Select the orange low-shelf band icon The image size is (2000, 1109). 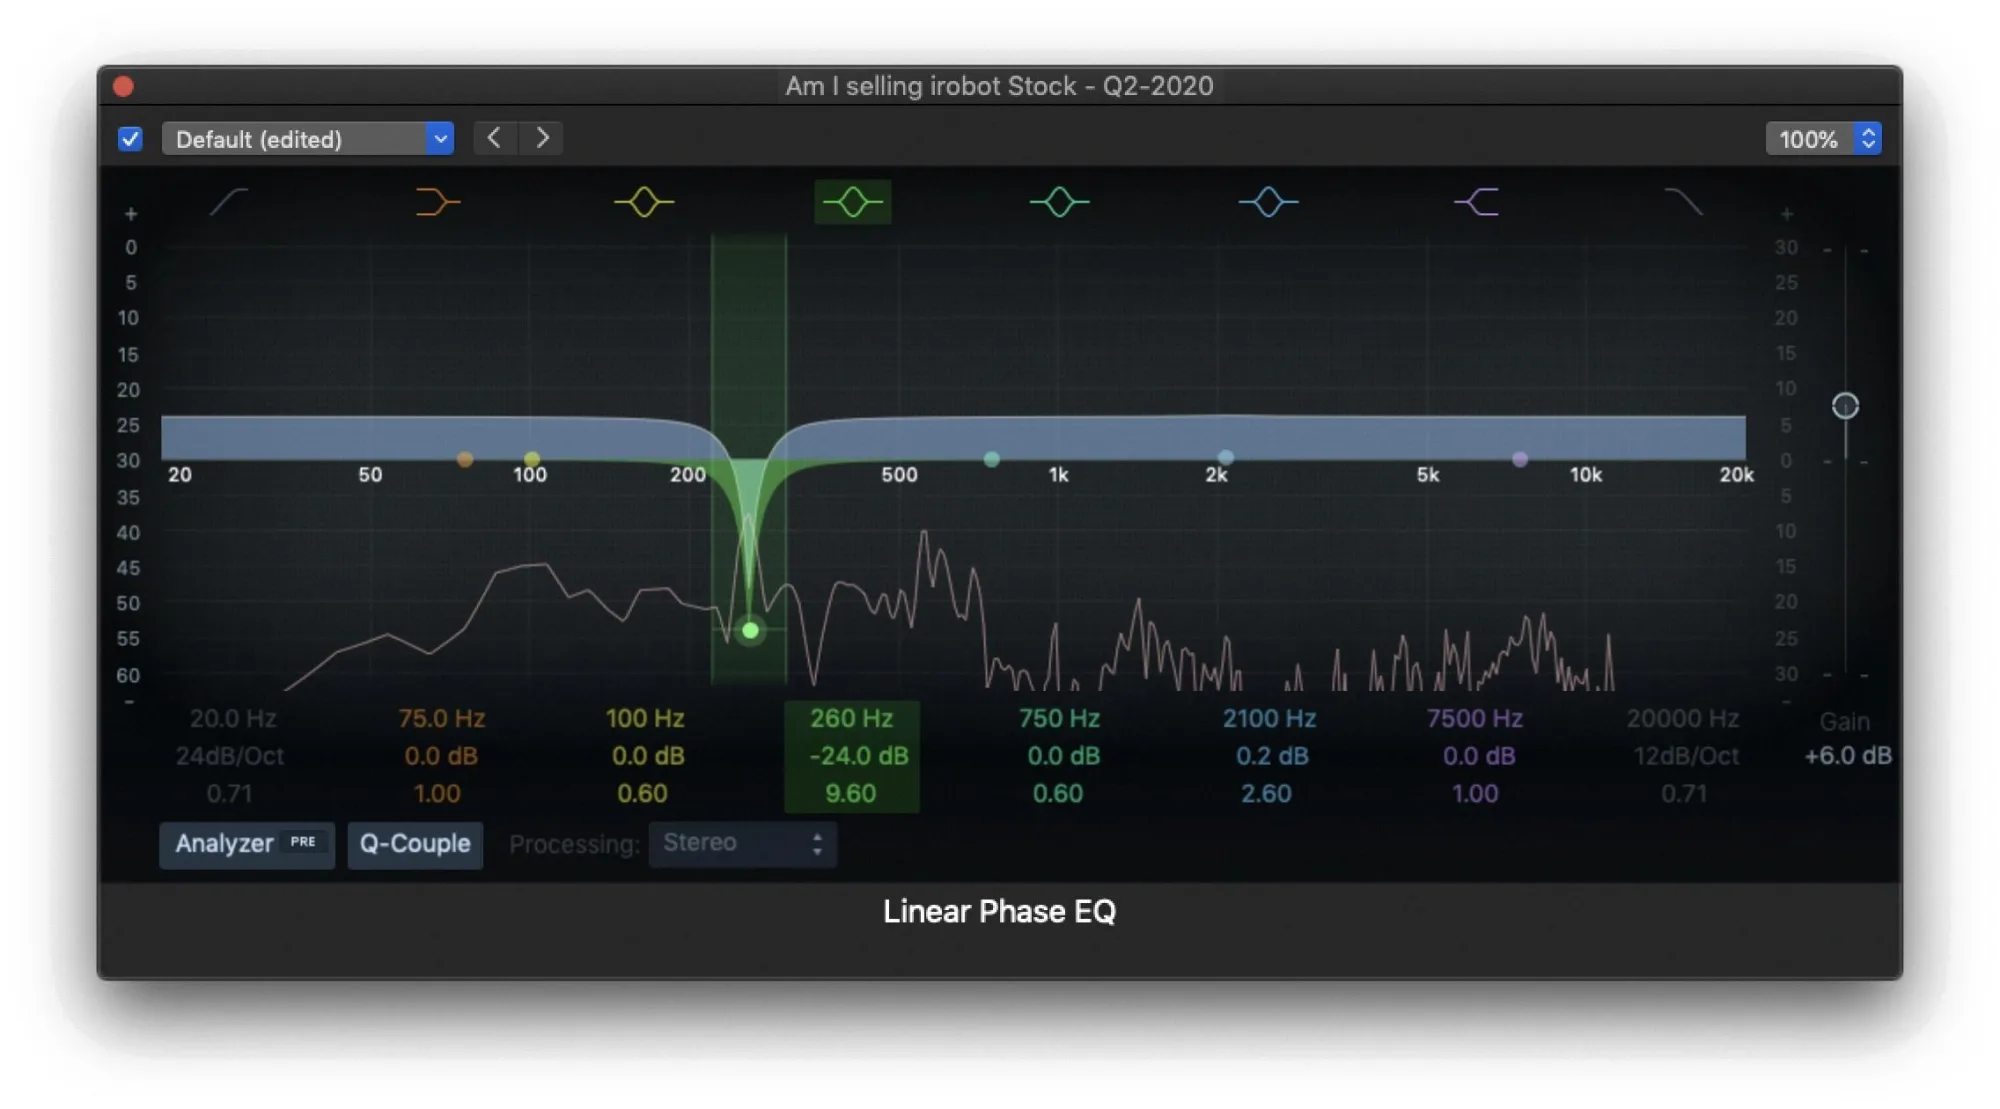(438, 201)
